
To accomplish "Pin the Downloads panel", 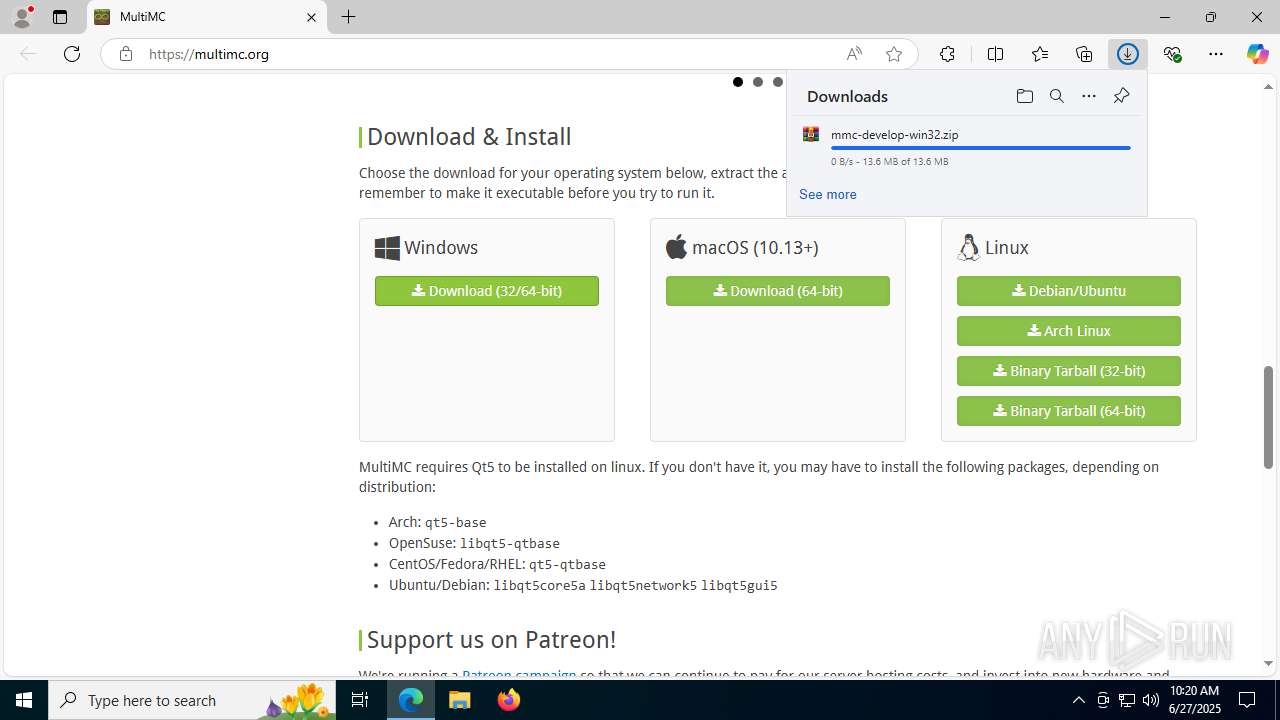I will click(1121, 96).
